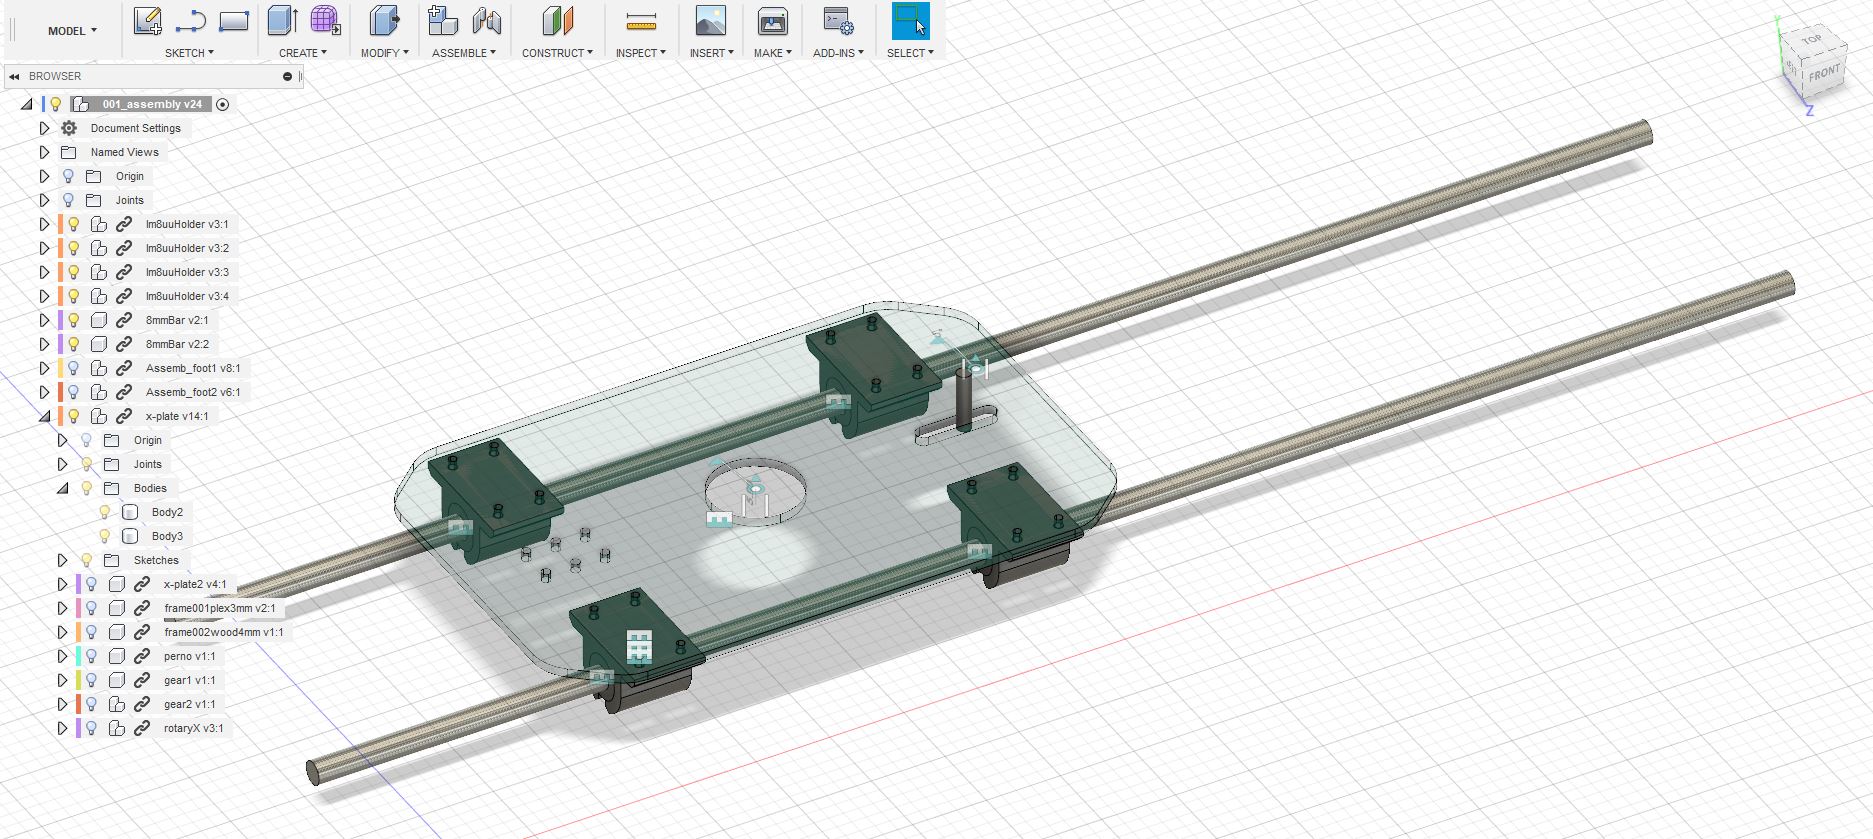The height and width of the screenshot is (839, 1873).
Task: Click the Offset Plane construct icon
Action: tap(558, 21)
